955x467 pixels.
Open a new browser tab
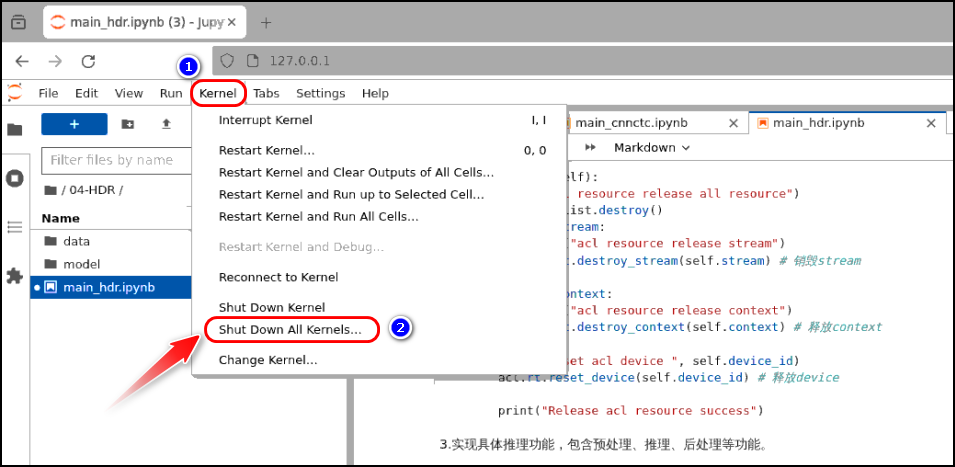pyautogui.click(x=266, y=23)
